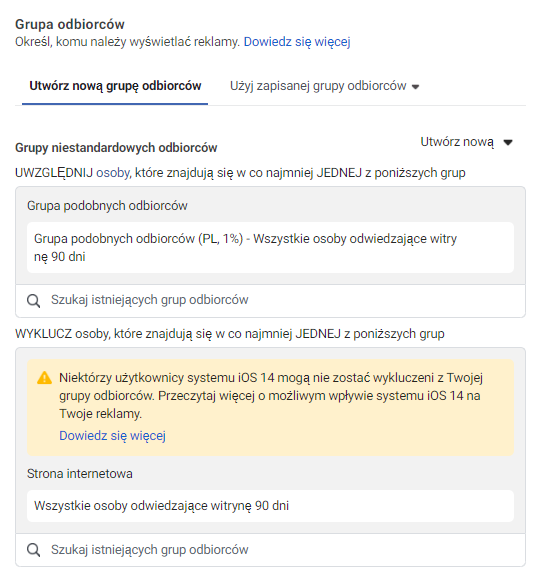The height and width of the screenshot is (576, 540).
Task: Open the top Dowiedz się więcej link
Action: [x=297, y=42]
